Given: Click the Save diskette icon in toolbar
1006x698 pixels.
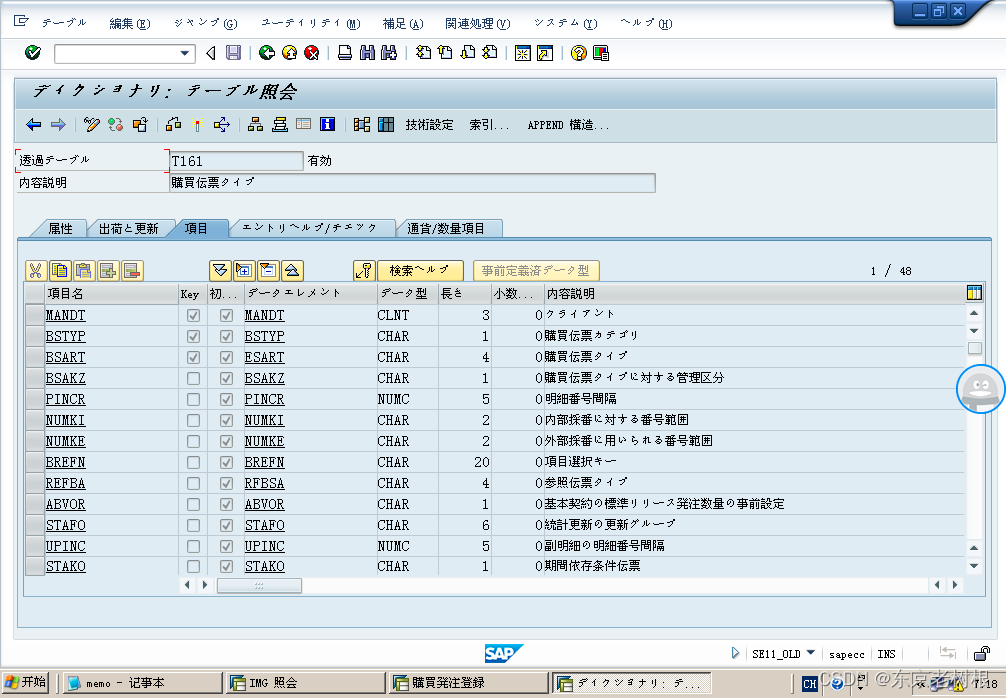Looking at the screenshot, I should pyautogui.click(x=234, y=53).
